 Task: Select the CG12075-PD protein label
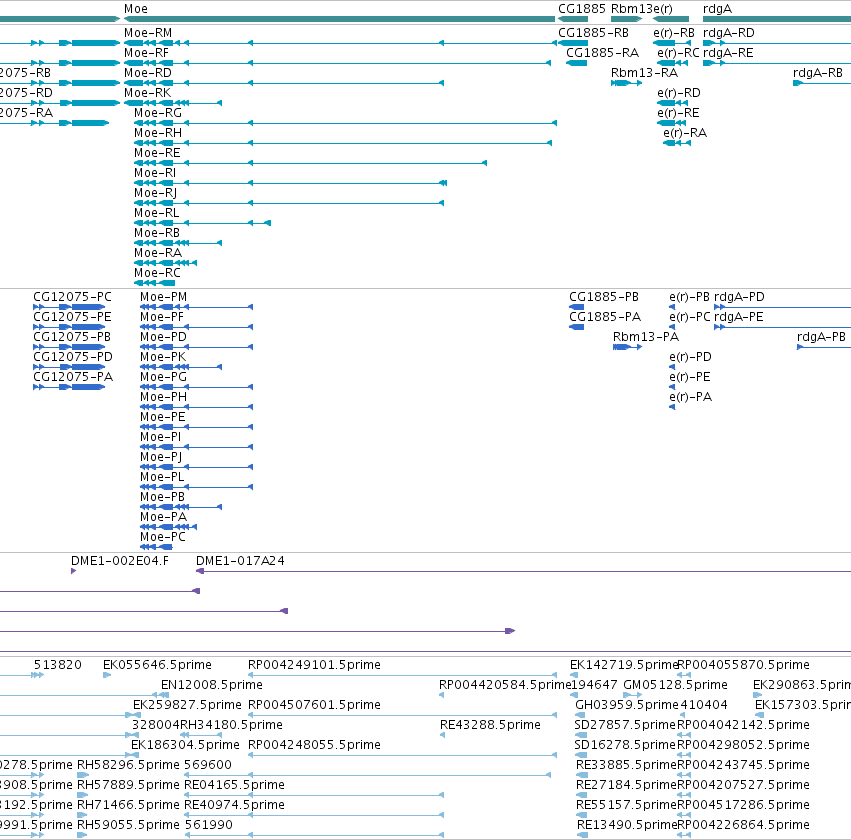click(73, 358)
